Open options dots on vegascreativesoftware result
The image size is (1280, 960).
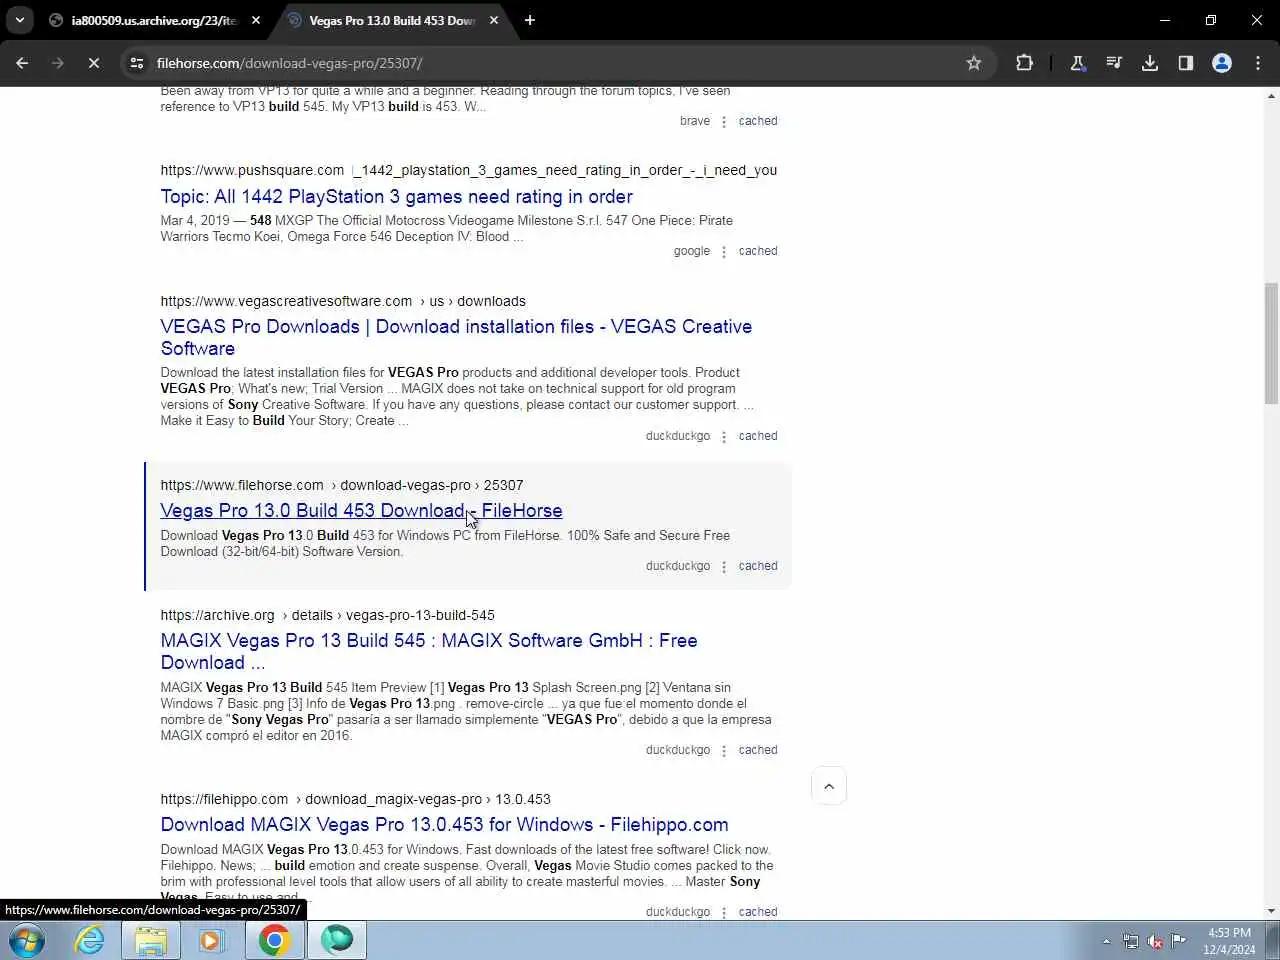tap(724, 437)
